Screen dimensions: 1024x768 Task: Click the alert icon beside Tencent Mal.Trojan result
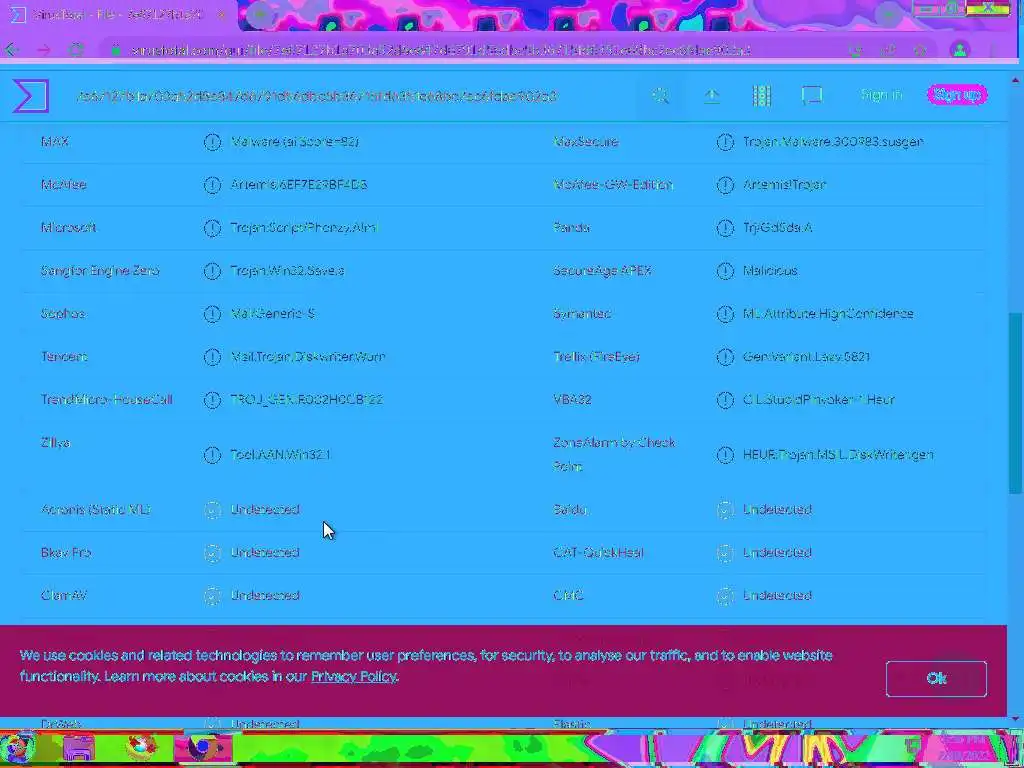click(212, 357)
